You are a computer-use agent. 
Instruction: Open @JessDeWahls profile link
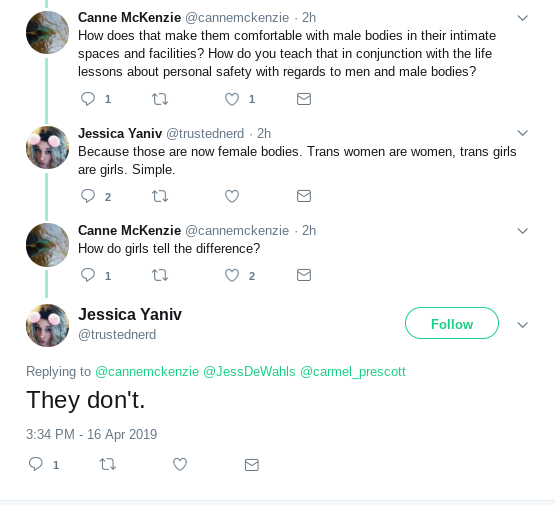click(249, 372)
